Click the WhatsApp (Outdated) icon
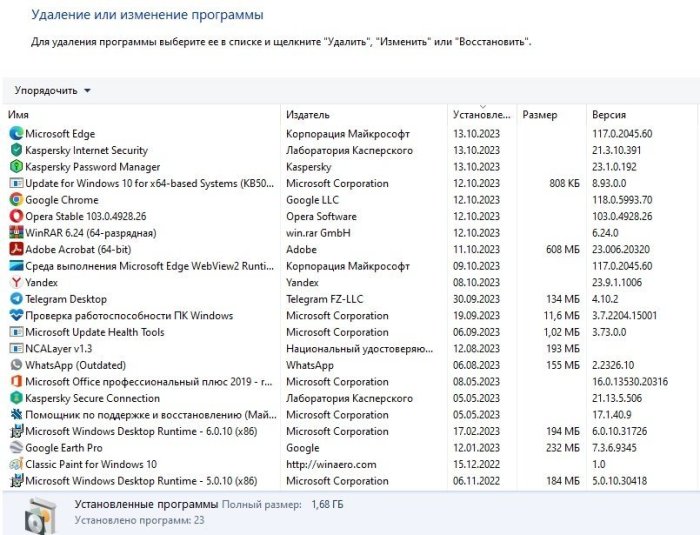 click(x=16, y=365)
